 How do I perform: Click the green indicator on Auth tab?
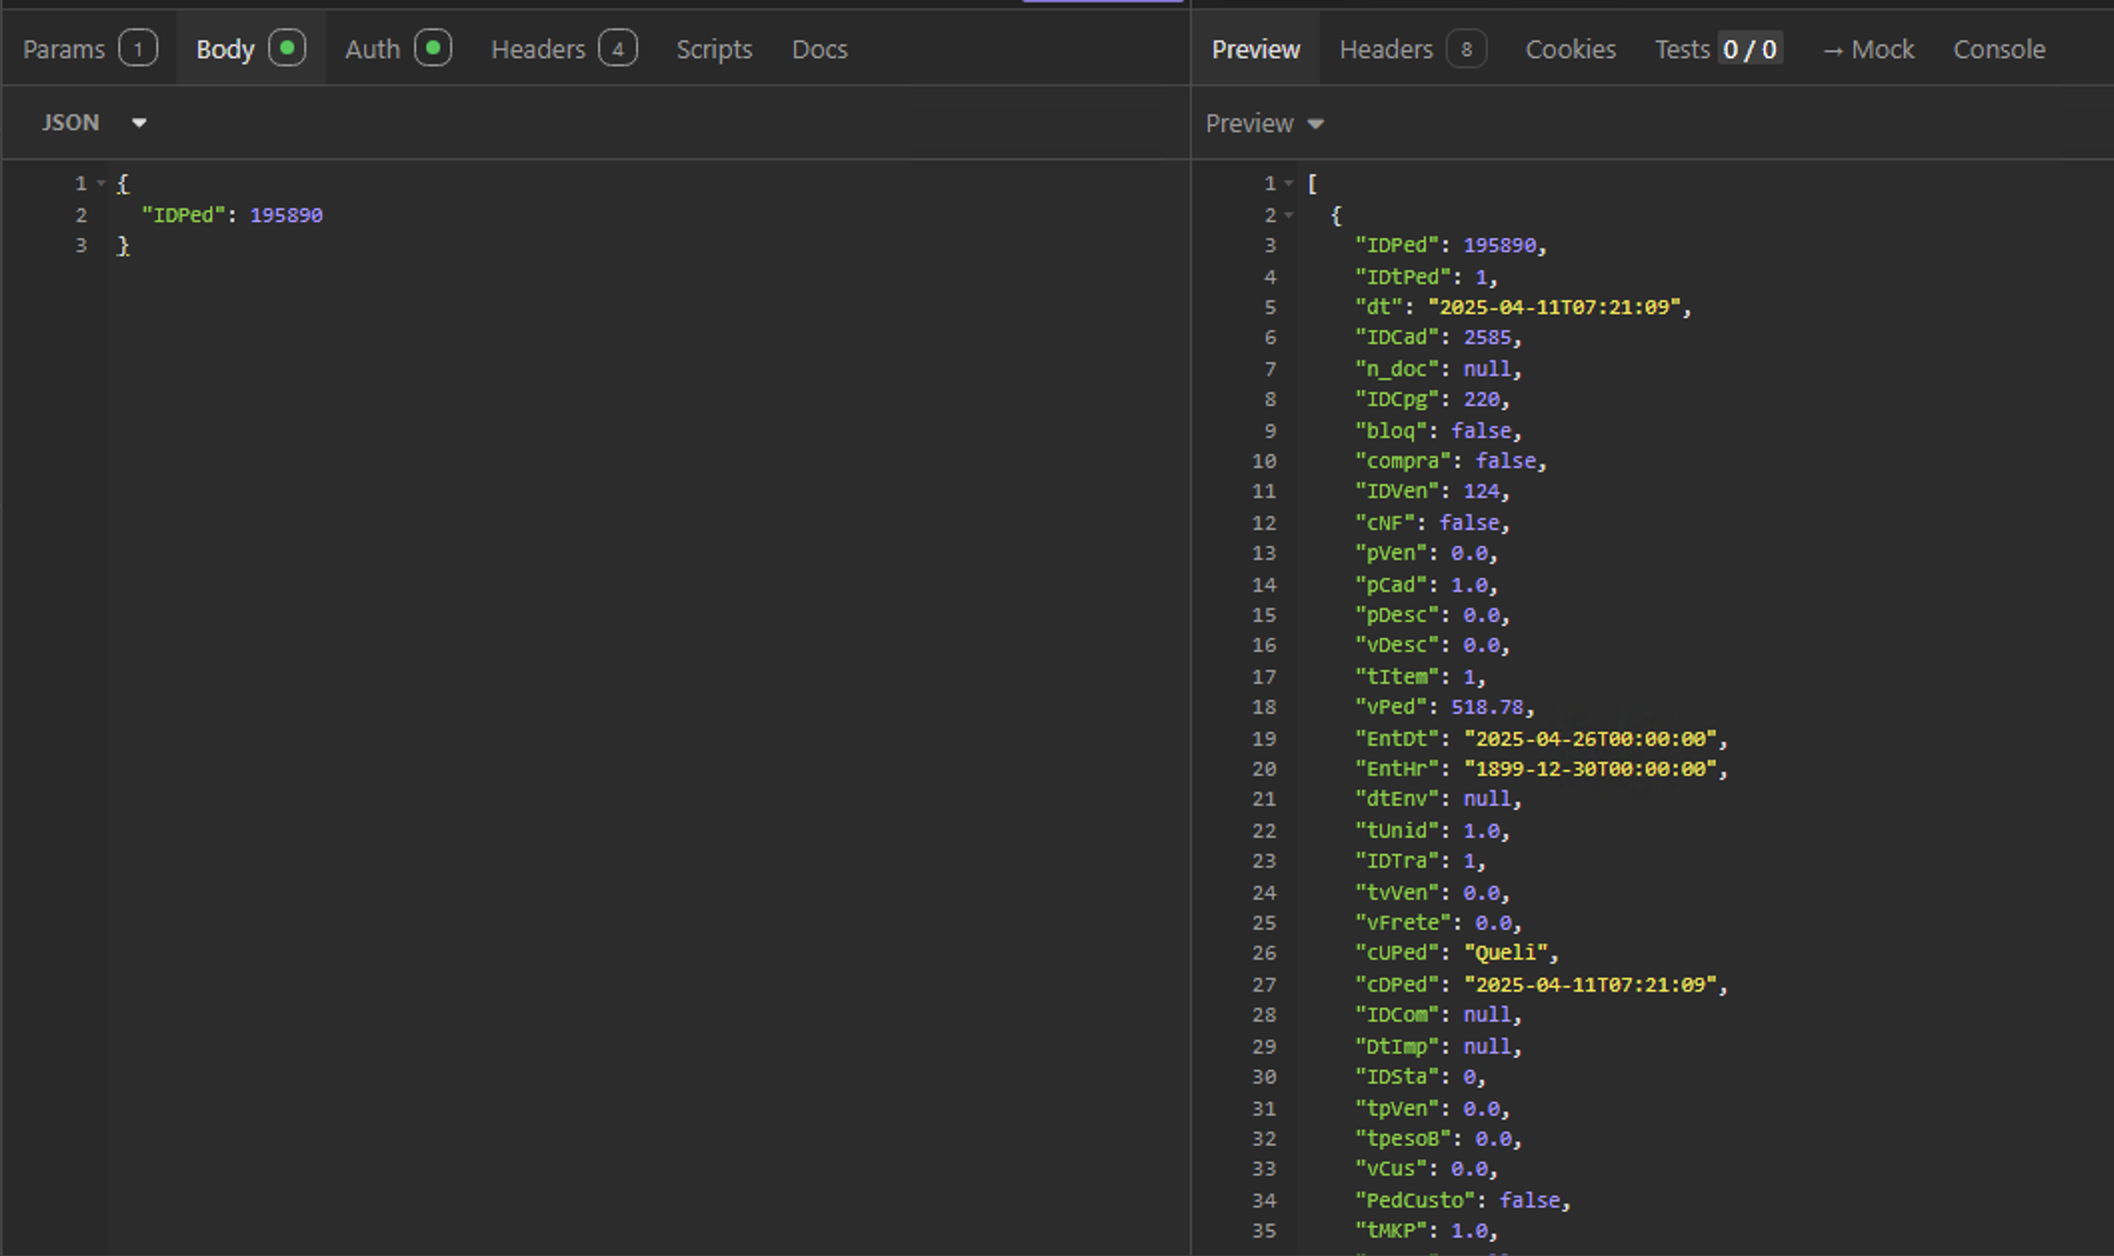tap(433, 48)
